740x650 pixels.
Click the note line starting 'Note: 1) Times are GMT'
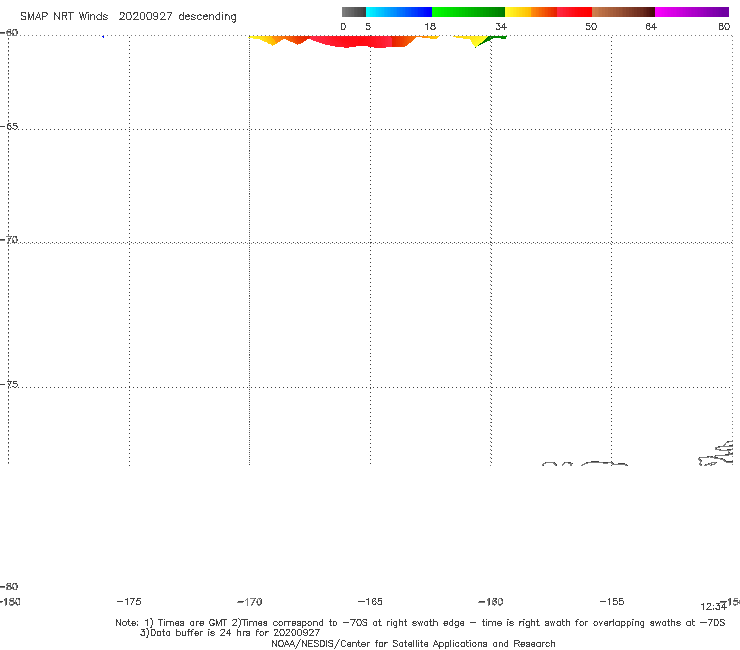(x=420, y=623)
